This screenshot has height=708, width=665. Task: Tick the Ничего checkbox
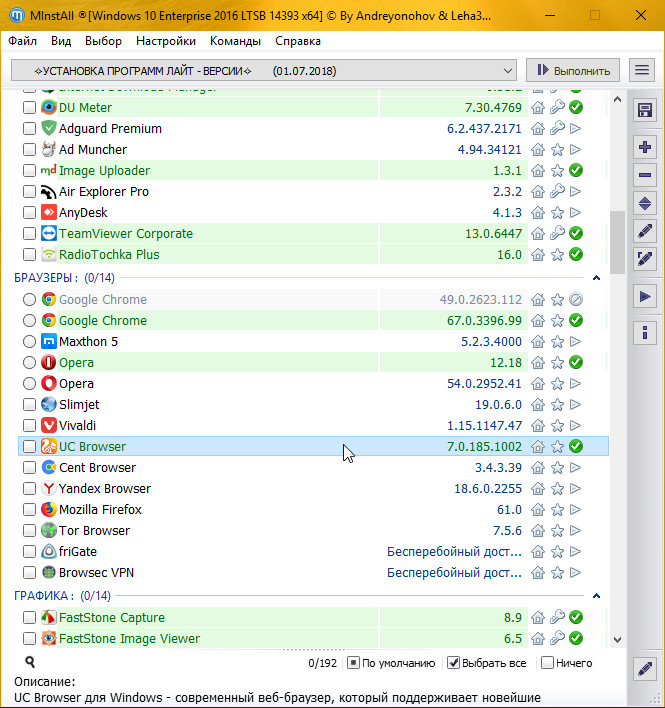tap(547, 663)
